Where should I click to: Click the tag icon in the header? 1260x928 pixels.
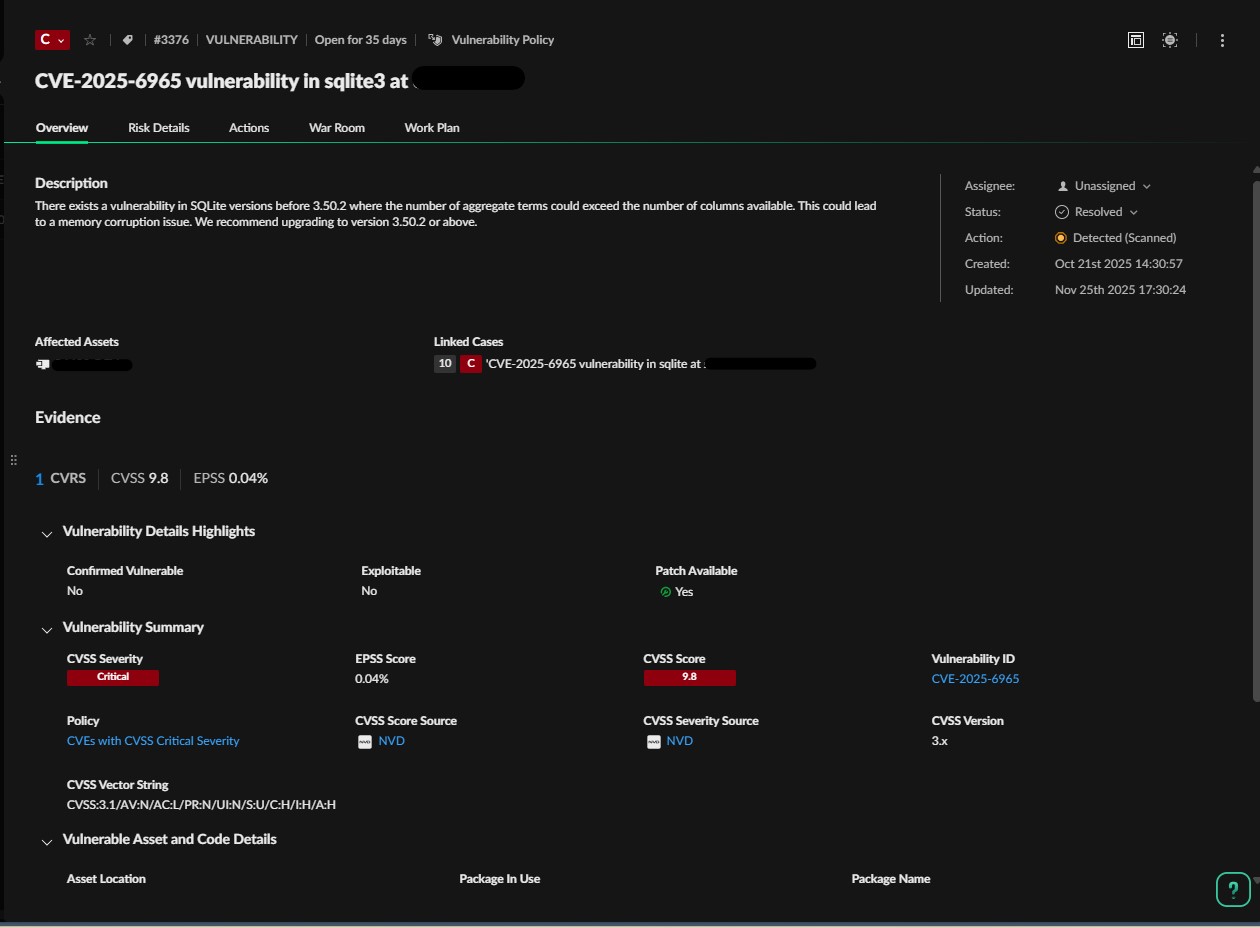point(128,40)
